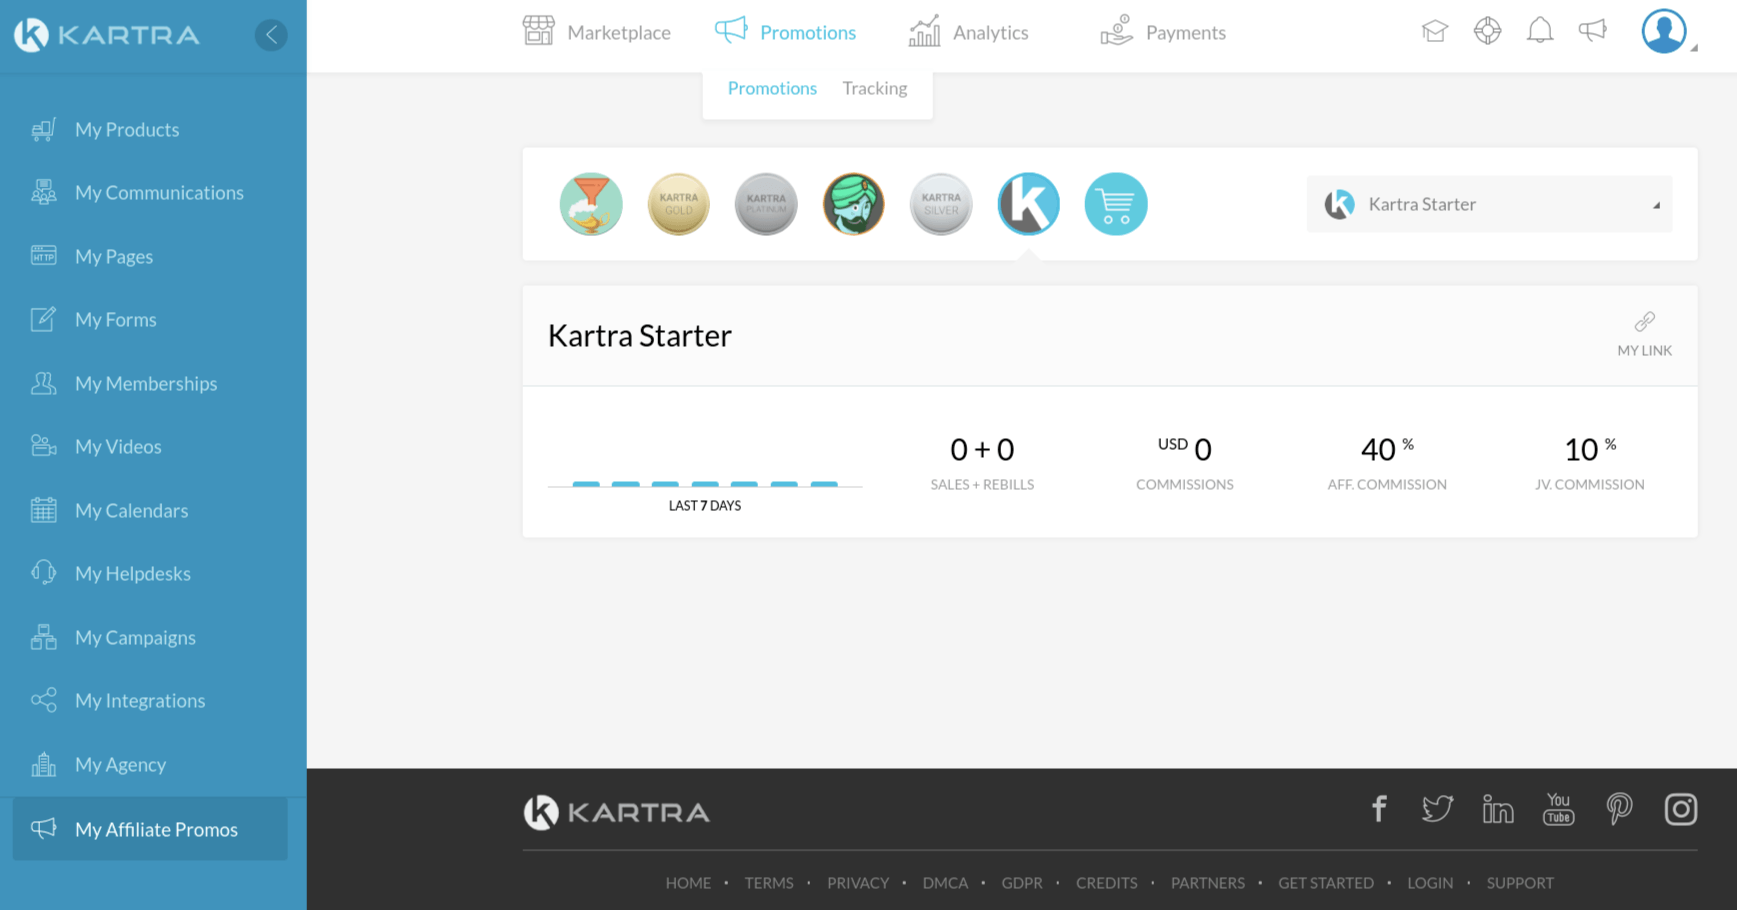The image size is (1737, 910).
Task: Click the PARTNERS footer link
Action: point(1208,883)
